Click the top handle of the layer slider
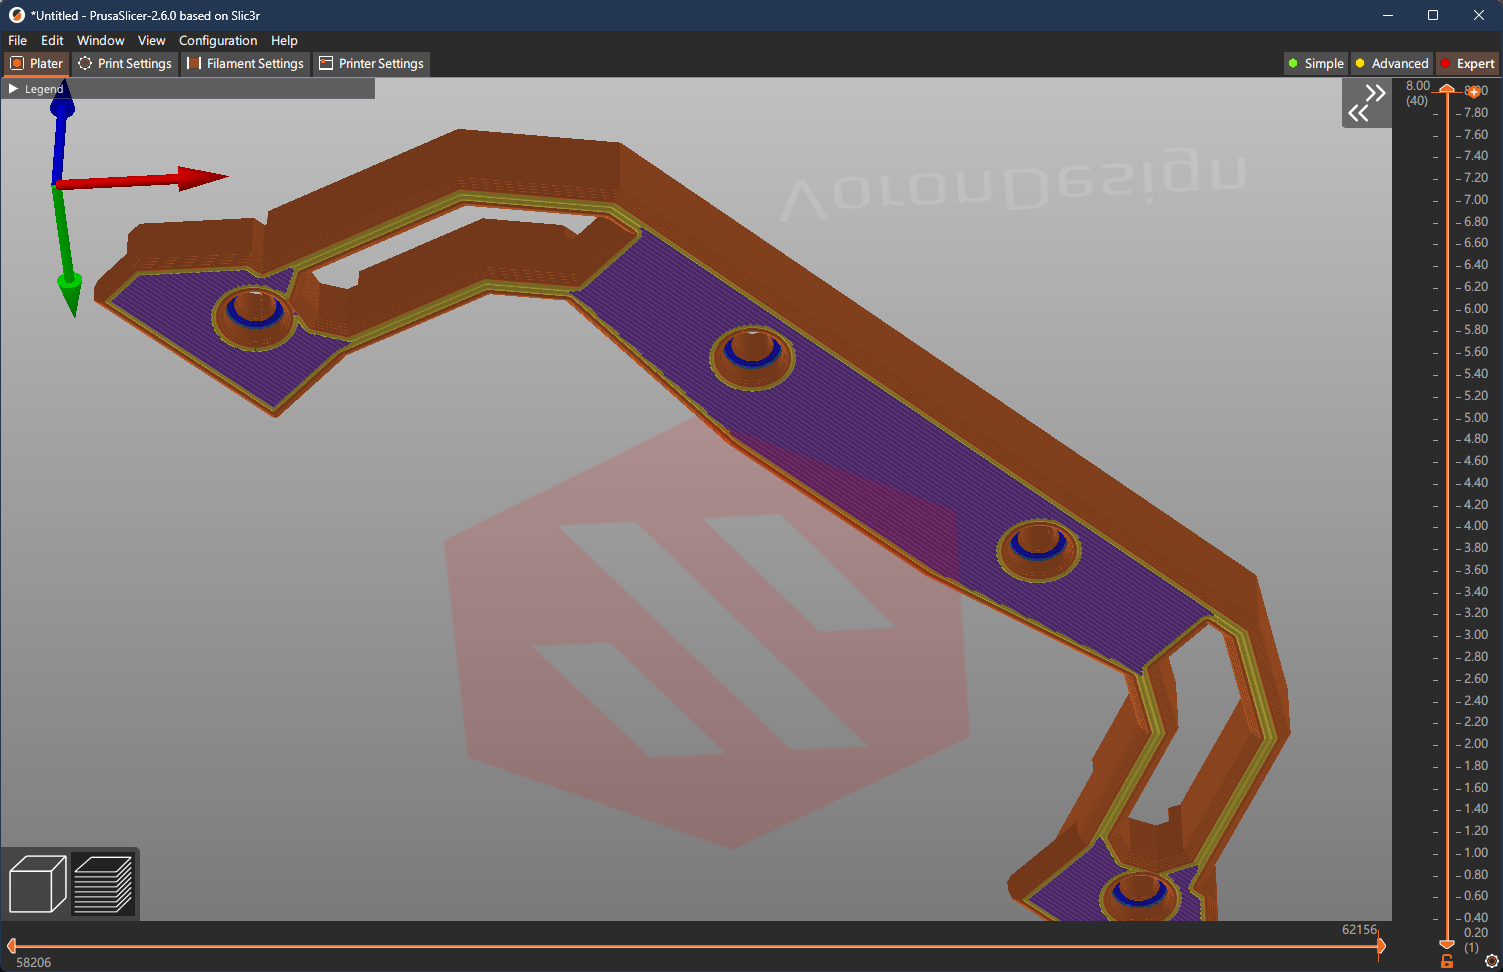The height and width of the screenshot is (972, 1503). pos(1447,89)
